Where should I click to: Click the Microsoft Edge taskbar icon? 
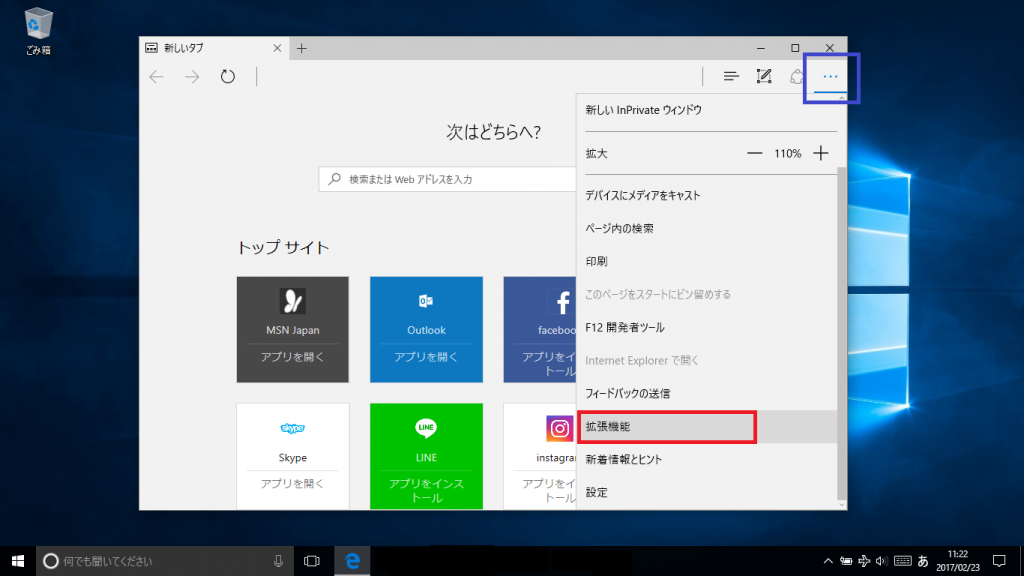point(352,561)
